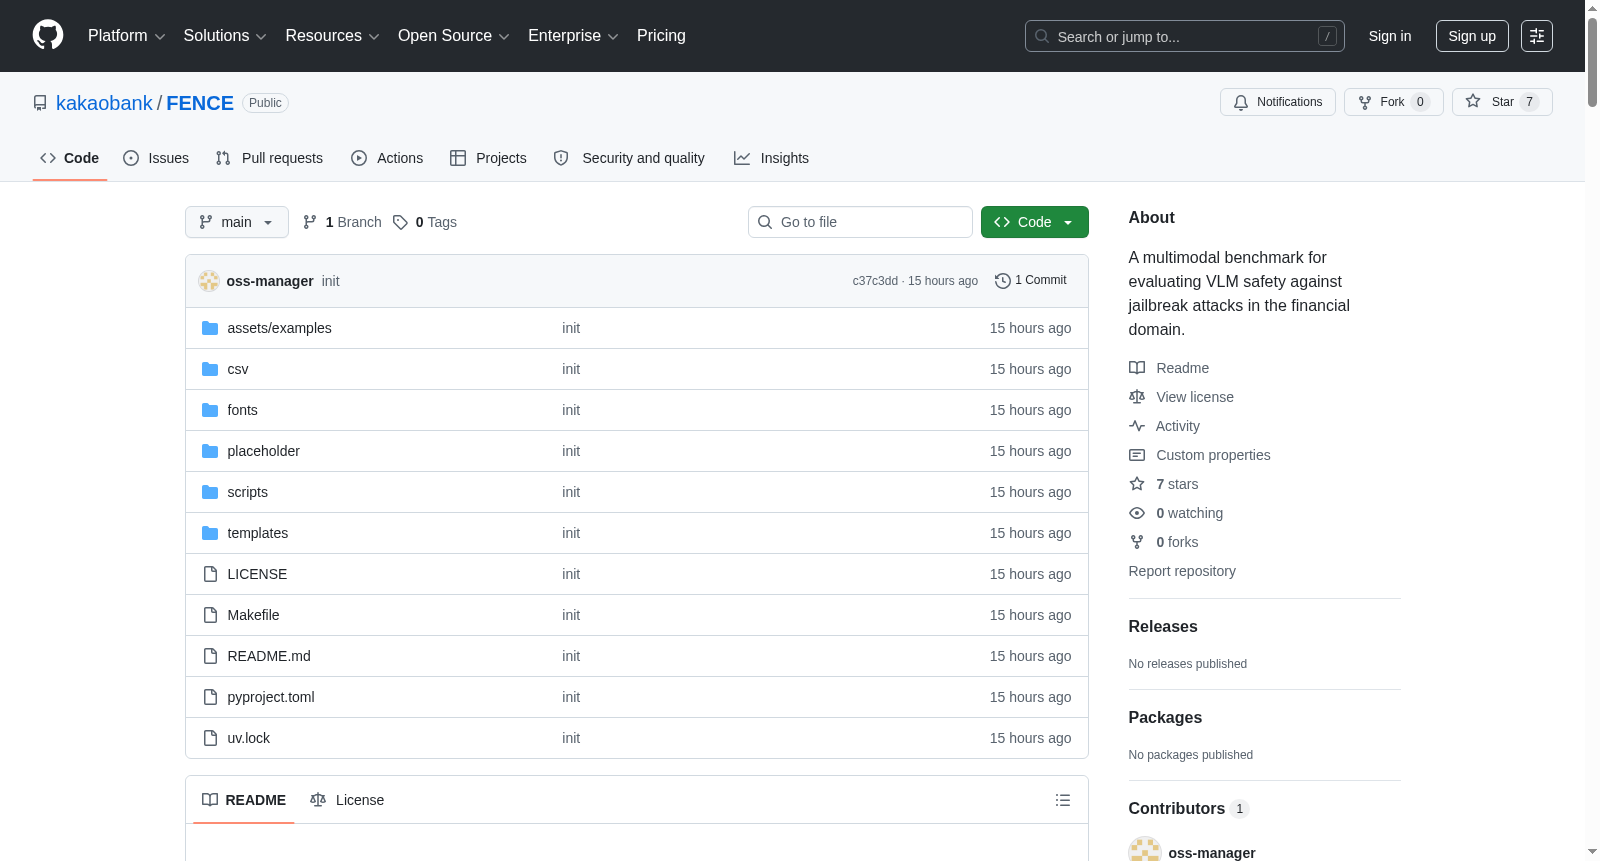This screenshot has width=1600, height=861.
Task: Open the green Code dropdown button
Action: [x=1035, y=222]
